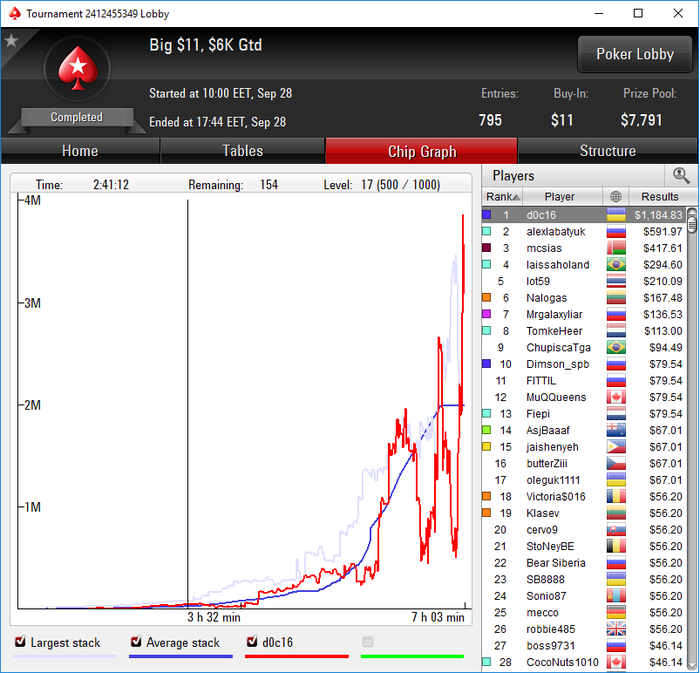700x673 pixels.
Task: Click the PokerStars spade logo in the header
Action: click(78, 68)
